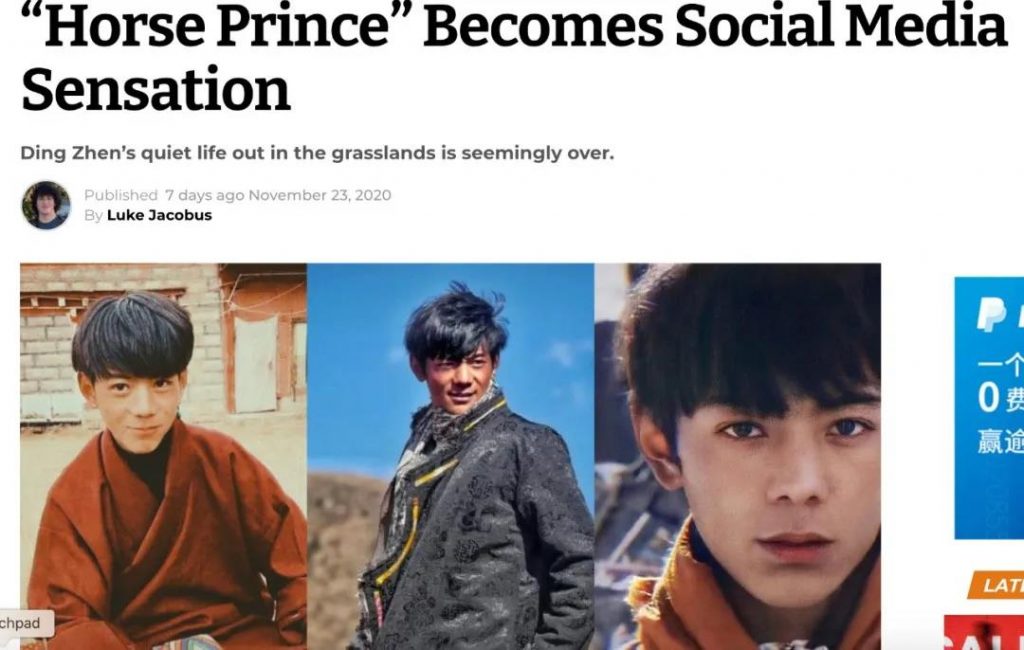Open the middle photo with the blue sky
Viewport: 1024px width, 650px height.
pos(451,457)
